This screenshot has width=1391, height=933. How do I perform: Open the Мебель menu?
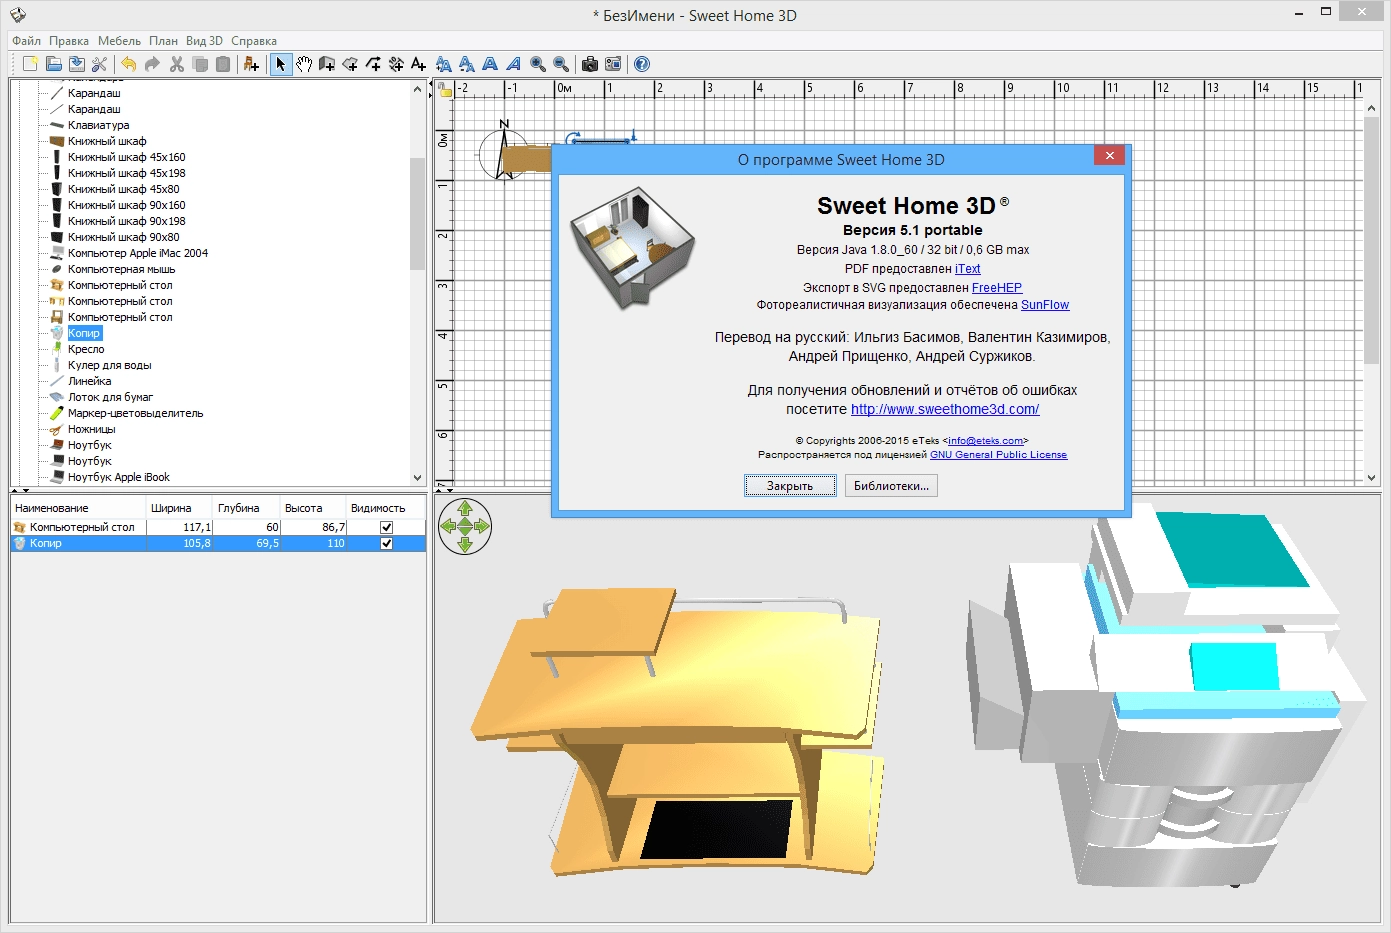(119, 41)
